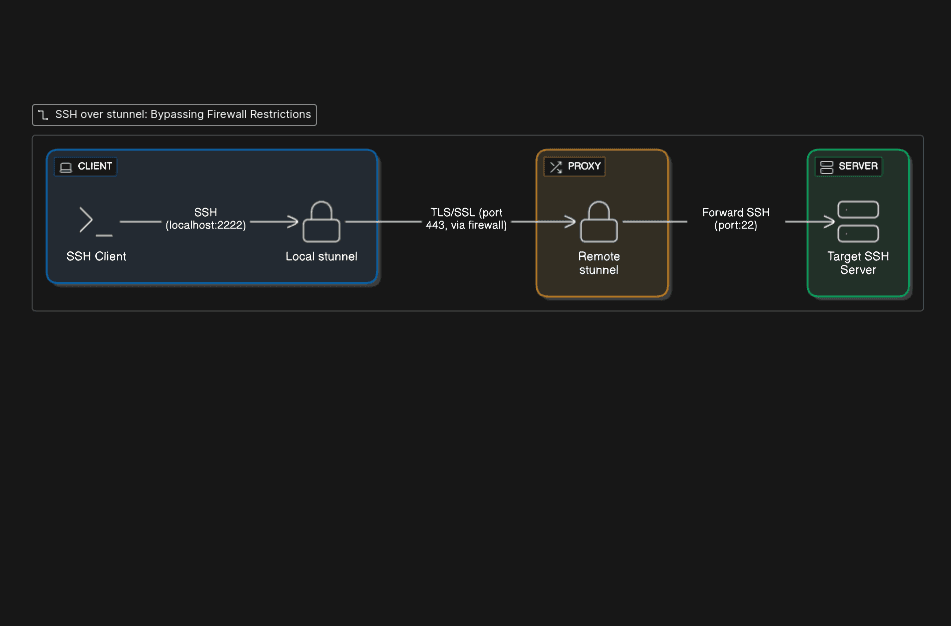Click the 'TLS/SSL (port 443, via firewall)' label
951x626 pixels.
(466, 218)
